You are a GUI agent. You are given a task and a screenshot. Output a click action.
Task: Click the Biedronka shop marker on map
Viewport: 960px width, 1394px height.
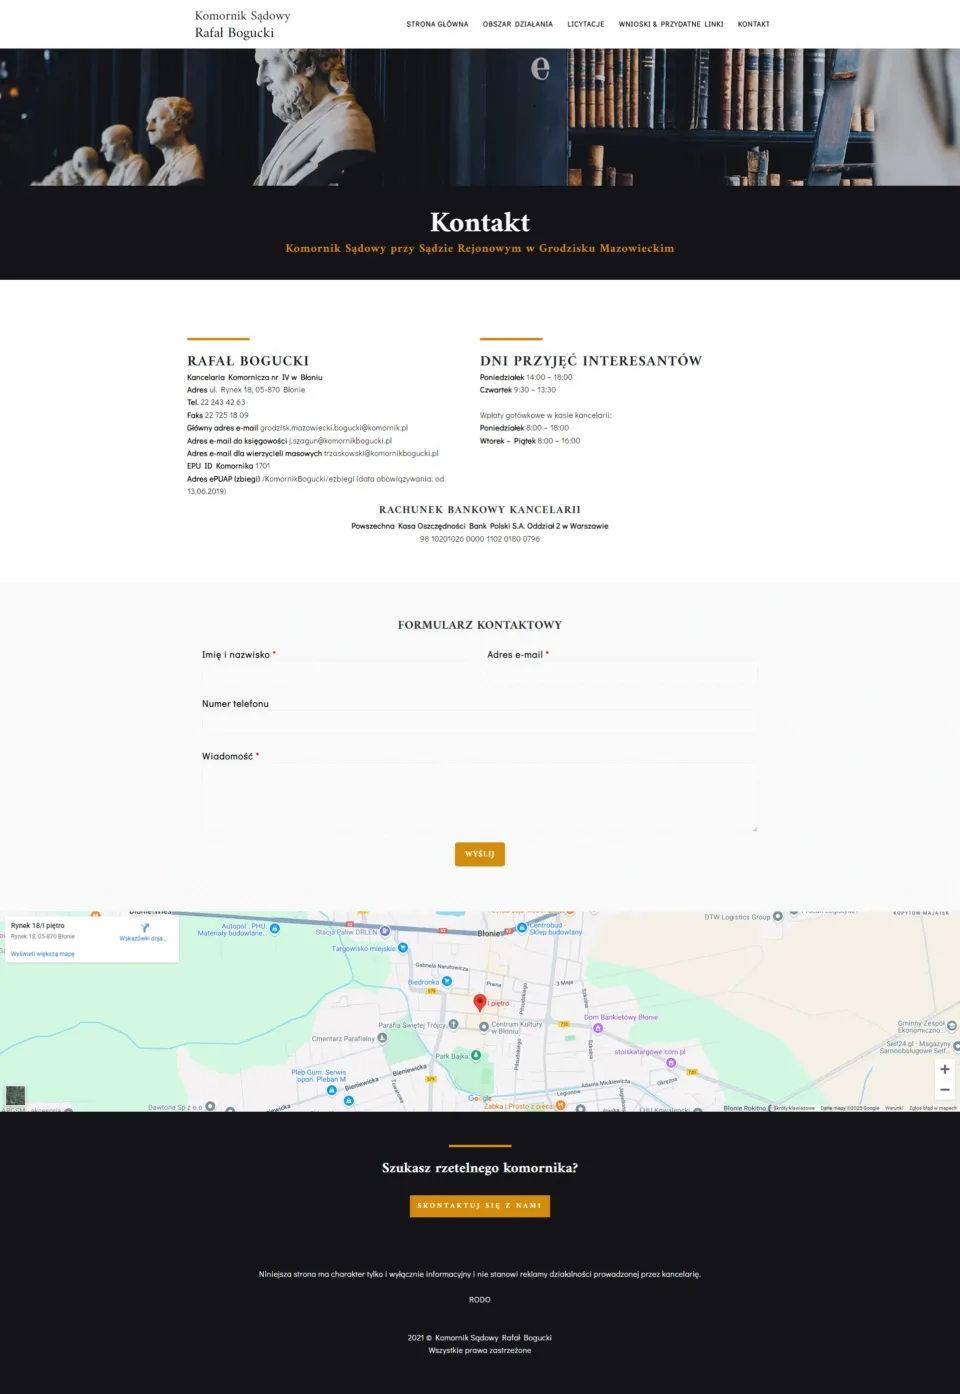[x=447, y=981]
